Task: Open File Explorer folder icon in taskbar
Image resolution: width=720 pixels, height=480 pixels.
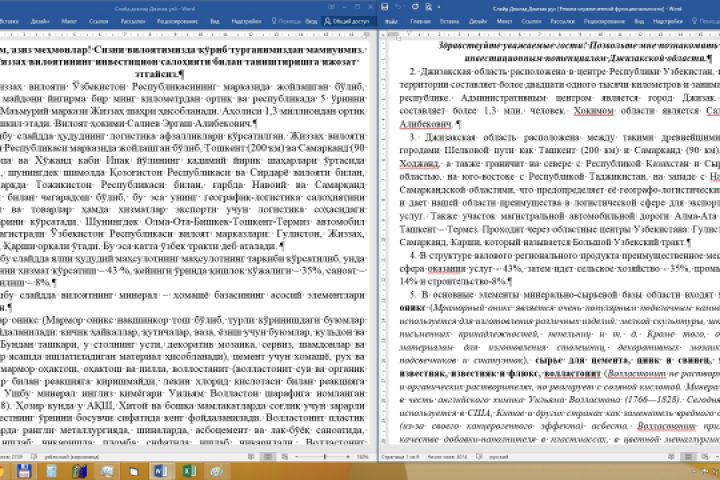Action: click(134, 471)
